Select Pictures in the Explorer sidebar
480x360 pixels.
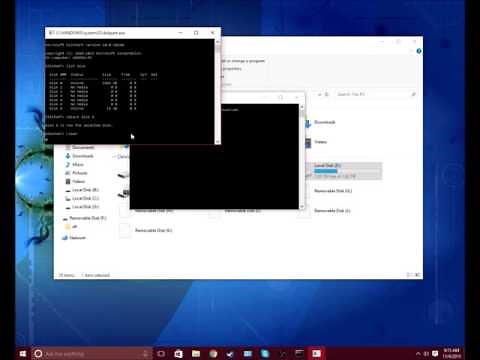coord(76,173)
